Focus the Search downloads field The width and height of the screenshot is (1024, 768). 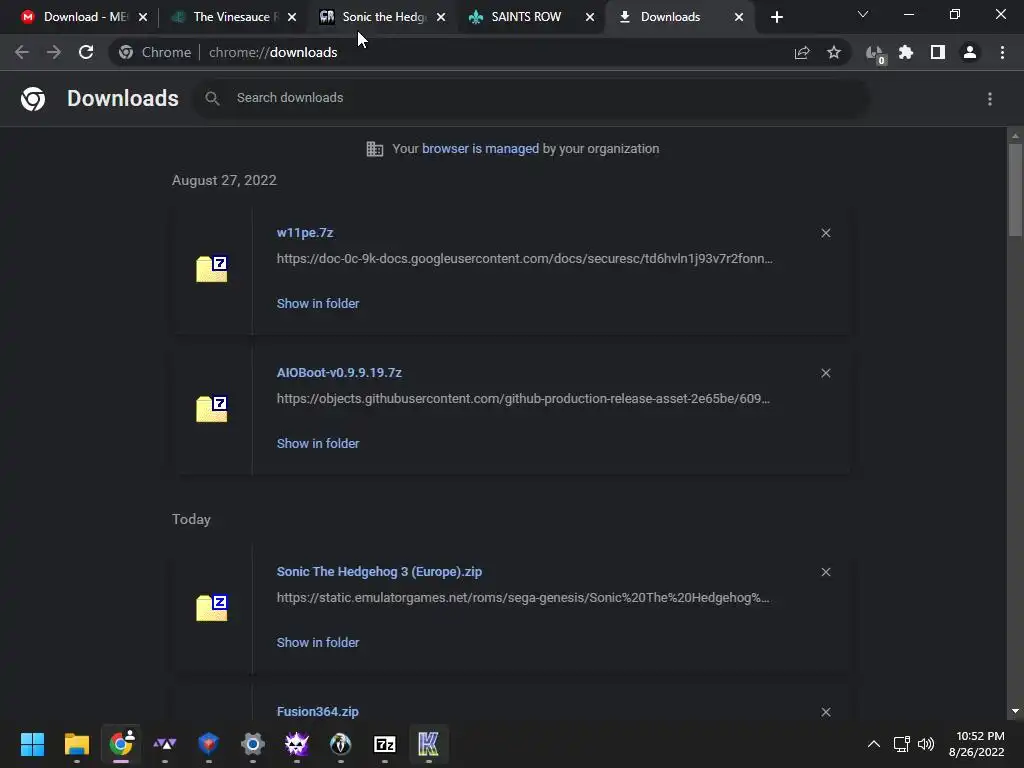point(530,98)
